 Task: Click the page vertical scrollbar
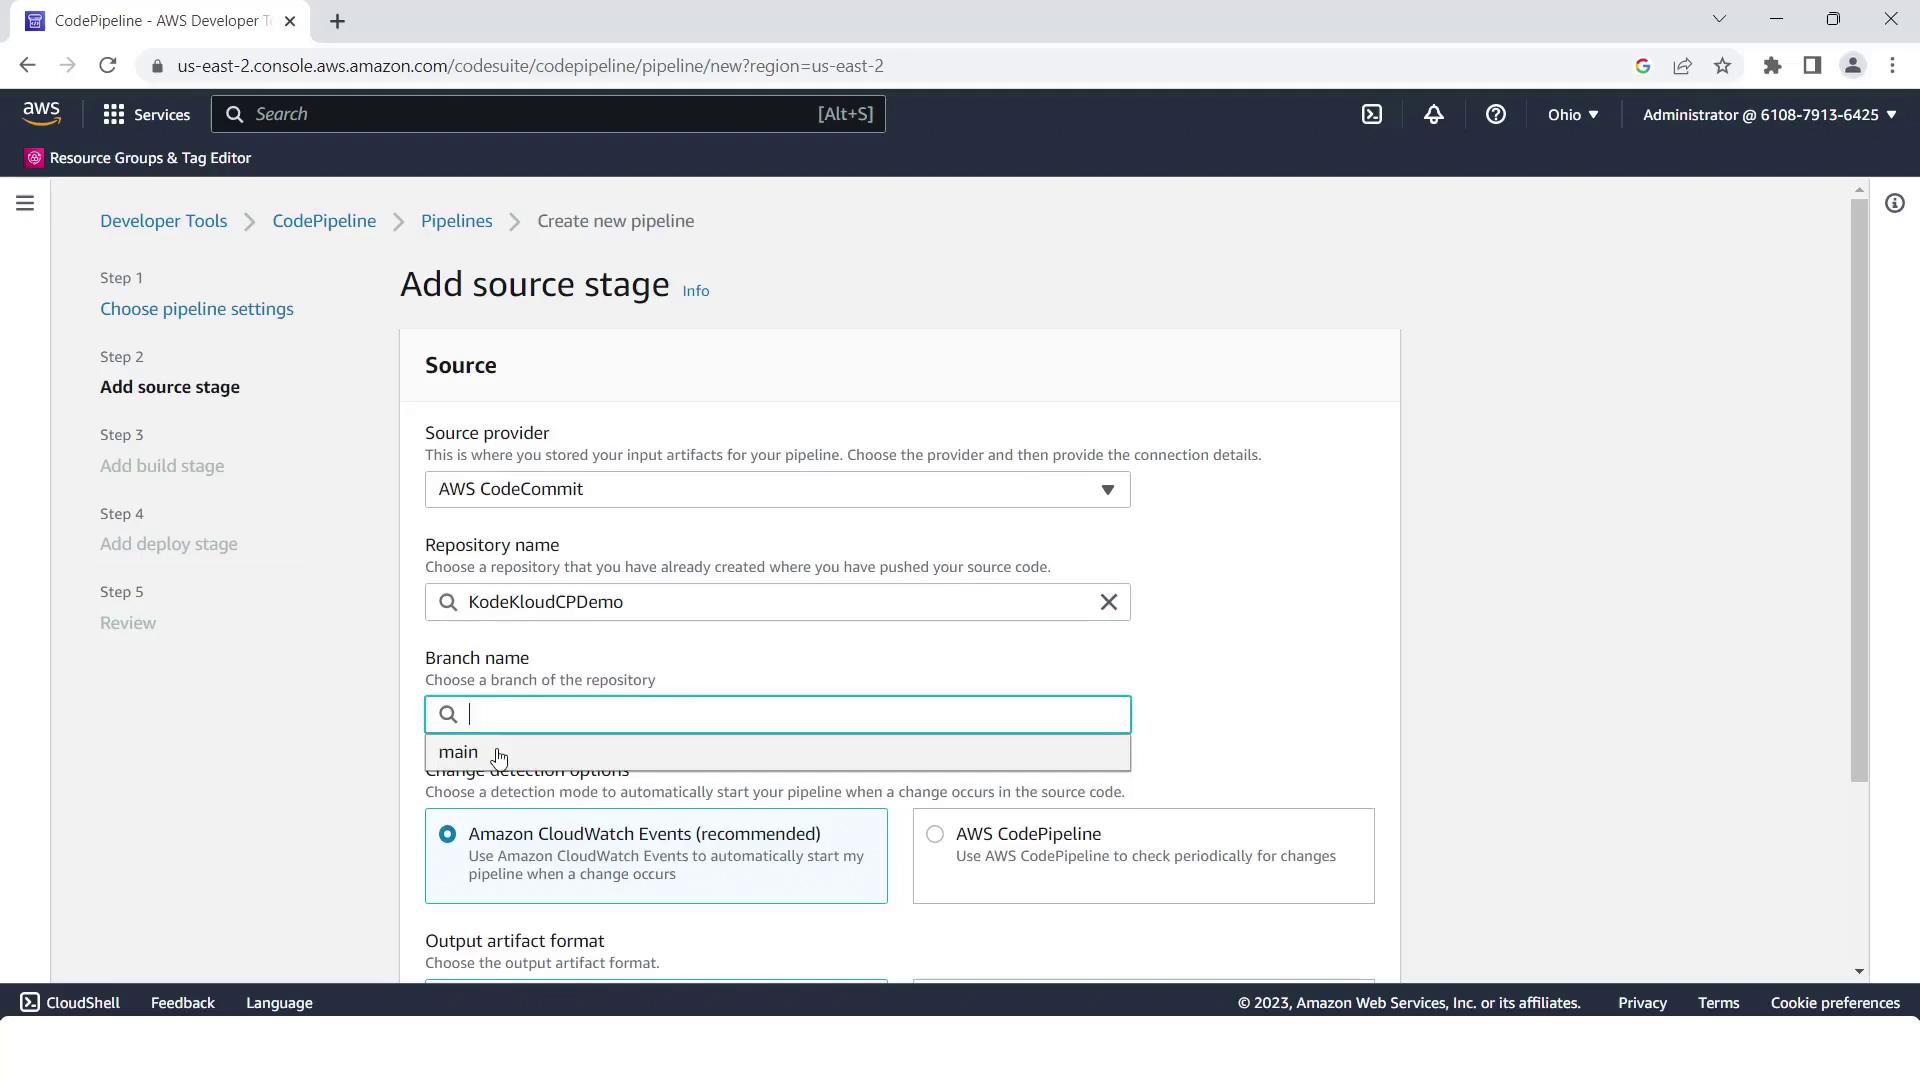(1859, 490)
